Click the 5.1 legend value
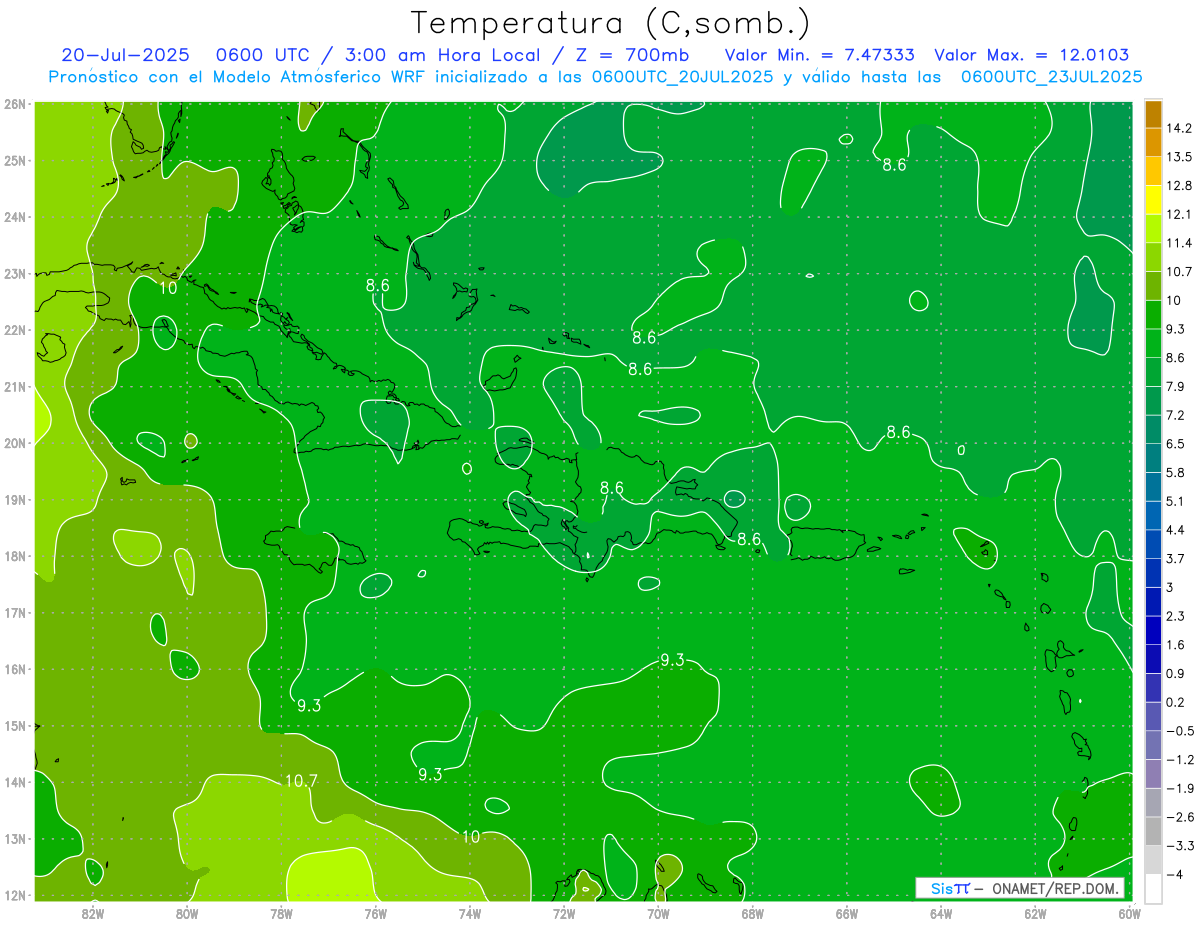This screenshot has width=1200, height=927. 1176,501
